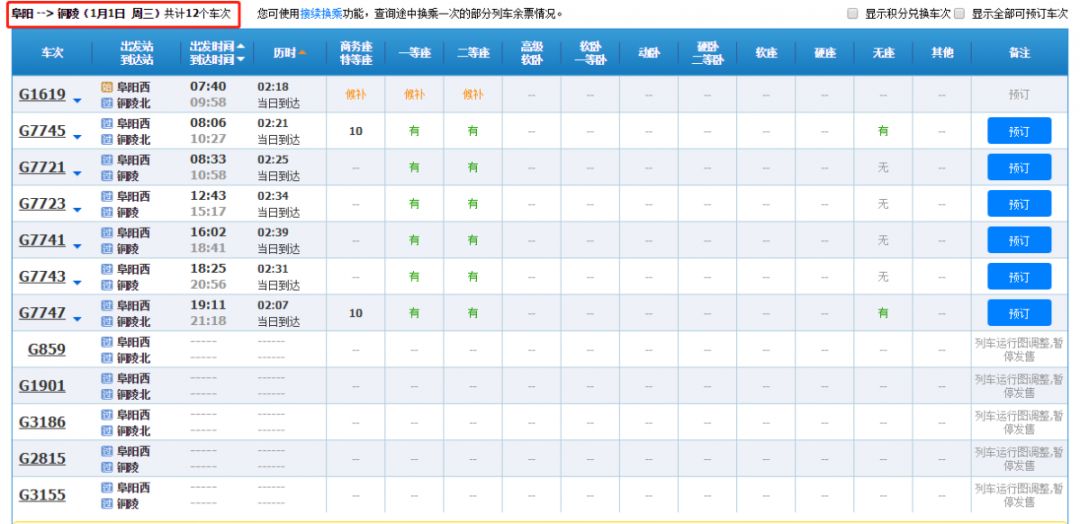Click arrival station icon in G2815 row
The image size is (1080, 524).
tap(107, 468)
